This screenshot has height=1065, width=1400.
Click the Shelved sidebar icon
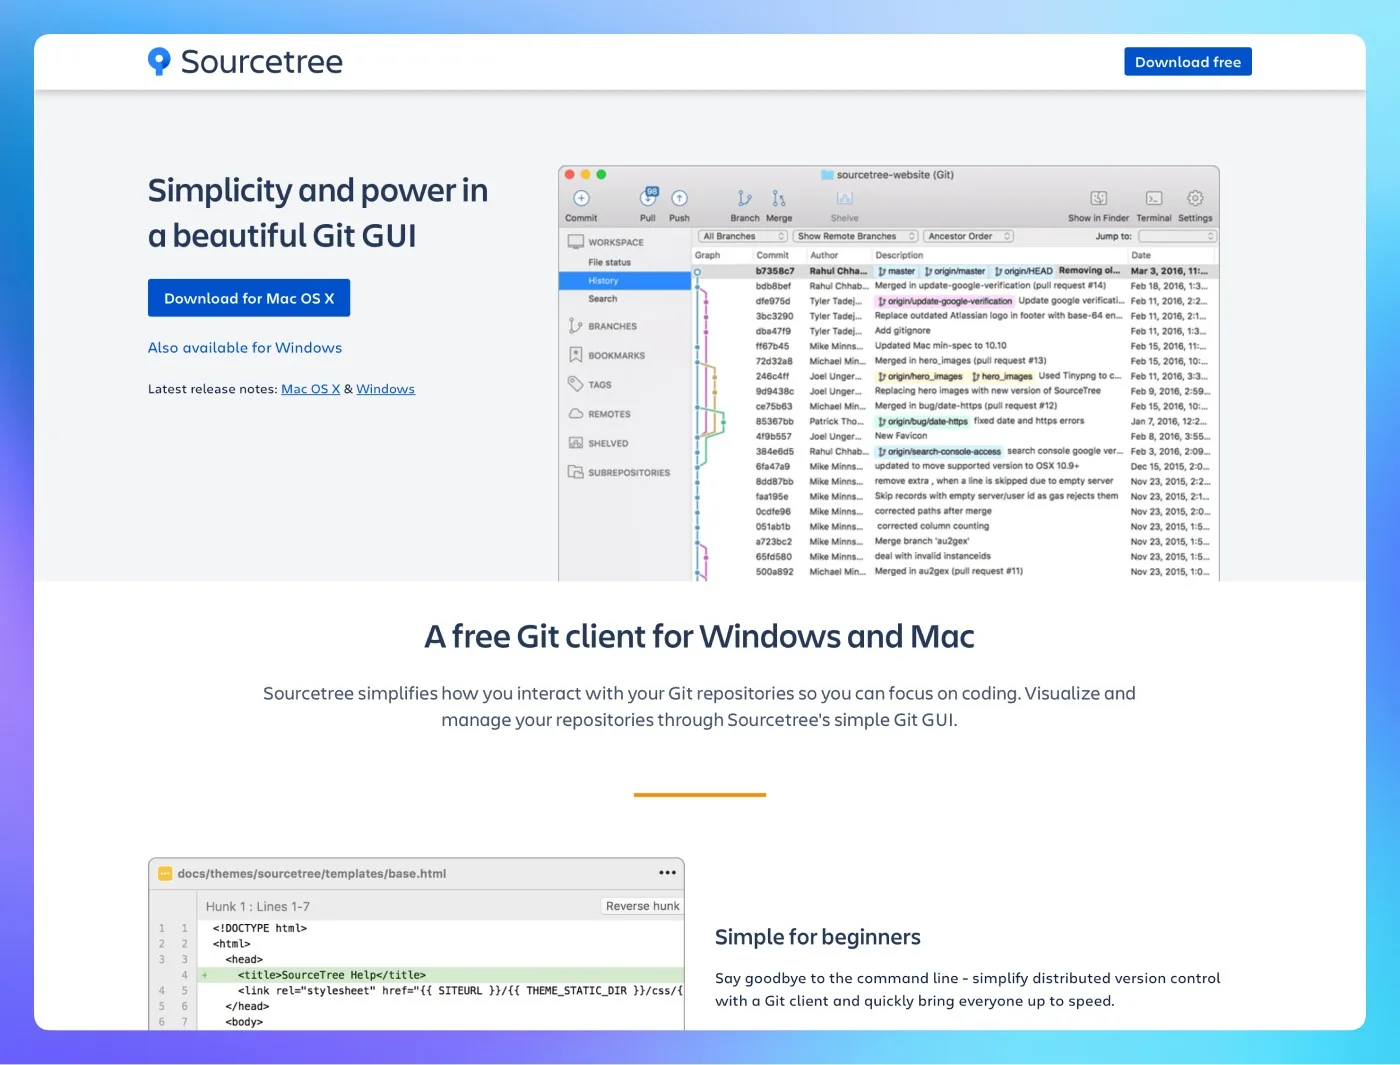[575, 443]
